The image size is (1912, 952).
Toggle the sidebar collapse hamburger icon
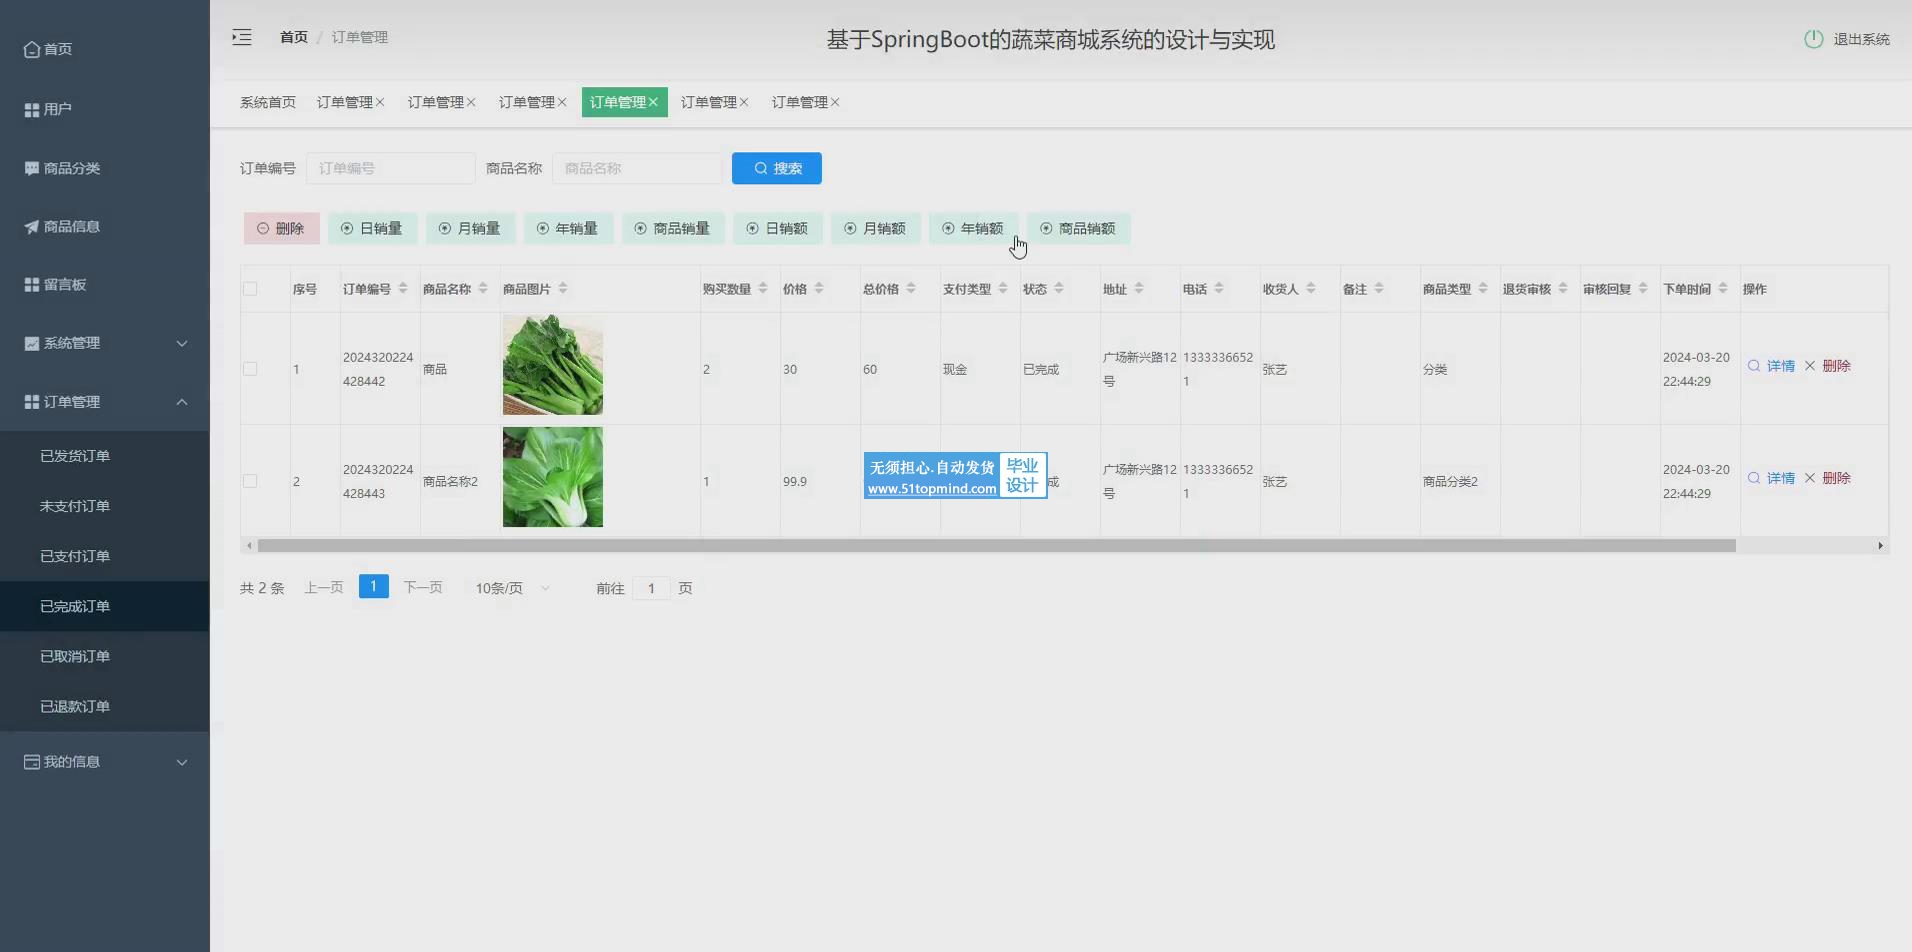click(242, 37)
